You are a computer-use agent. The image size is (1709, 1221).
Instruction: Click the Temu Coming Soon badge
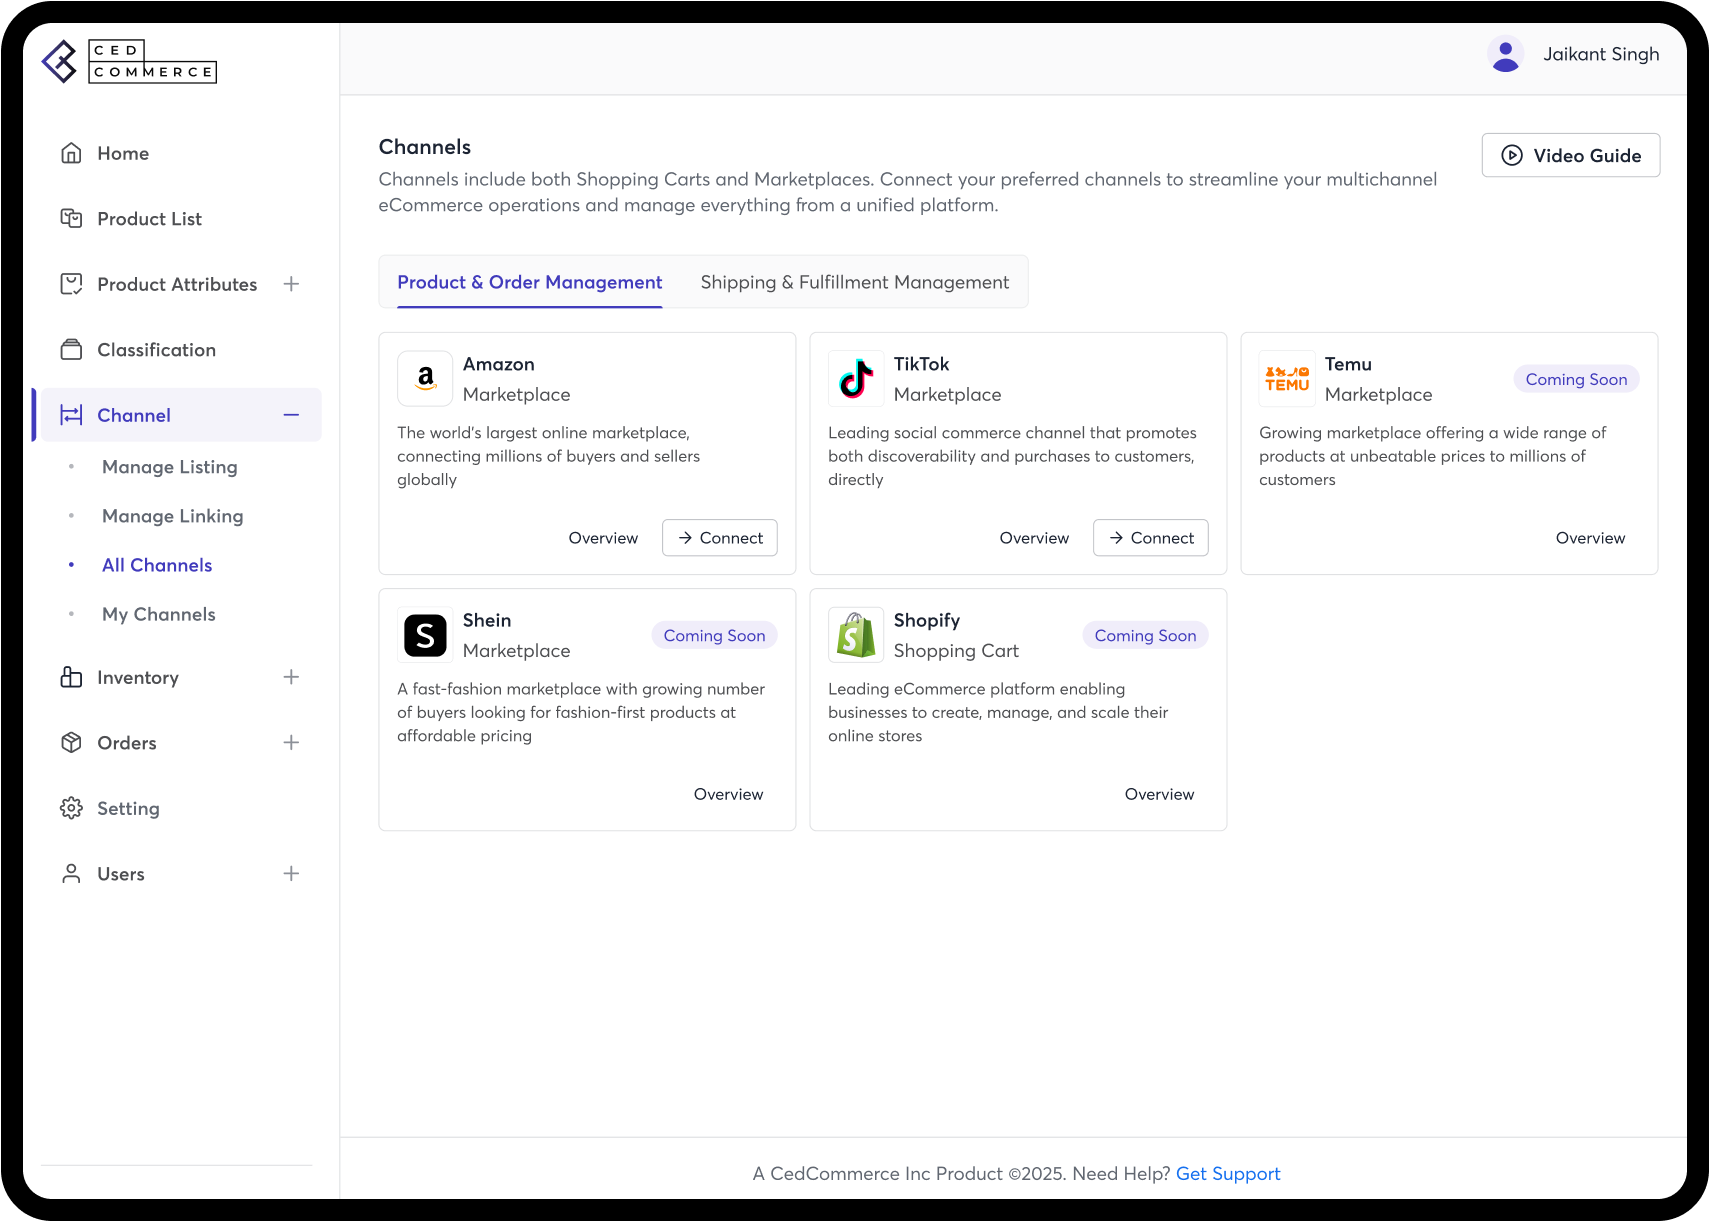(x=1576, y=379)
